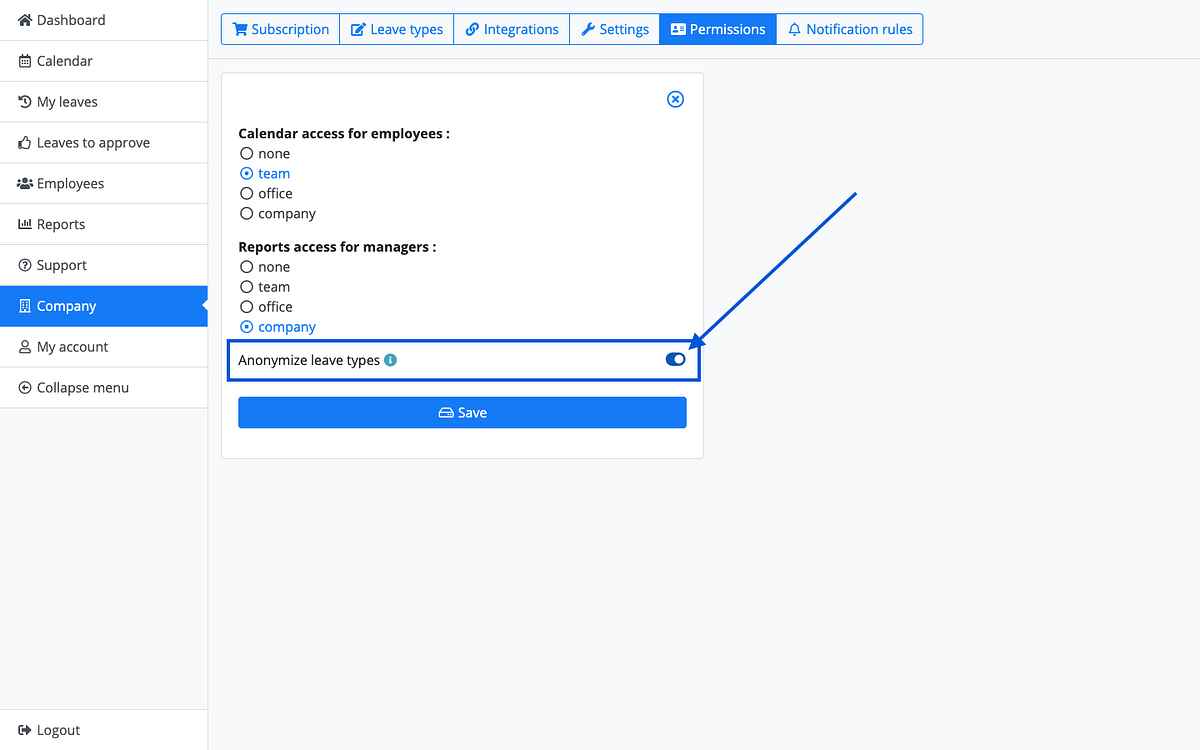
Task: Open the Leave types tab
Action: 397,29
